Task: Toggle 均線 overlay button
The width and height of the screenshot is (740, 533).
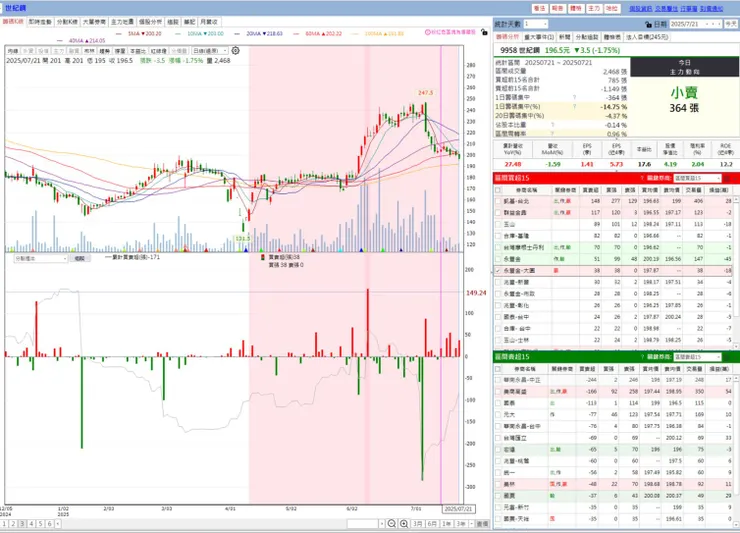Action: 13,51
